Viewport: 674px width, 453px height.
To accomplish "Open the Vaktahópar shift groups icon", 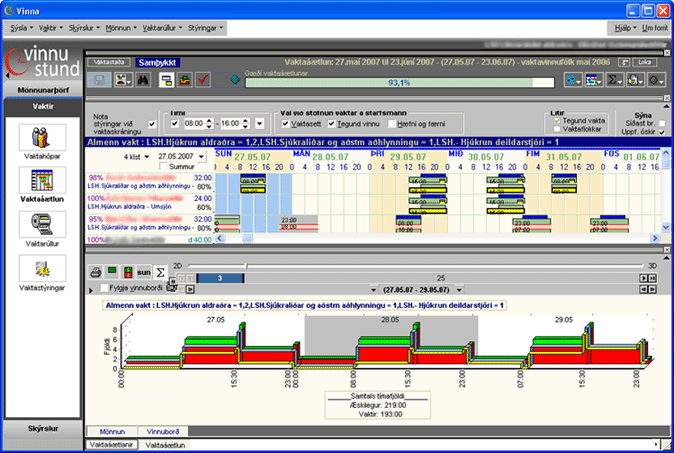I will (42, 138).
